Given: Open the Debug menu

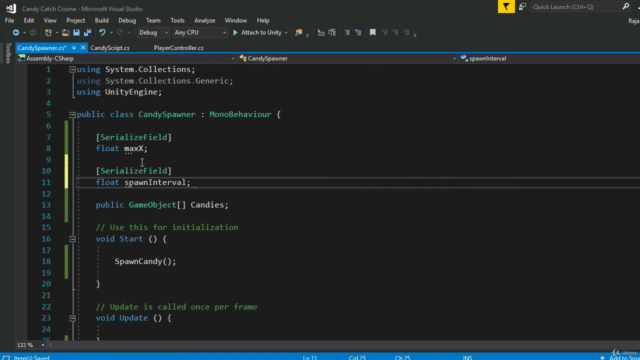Looking at the screenshot, I should click(x=127, y=20).
